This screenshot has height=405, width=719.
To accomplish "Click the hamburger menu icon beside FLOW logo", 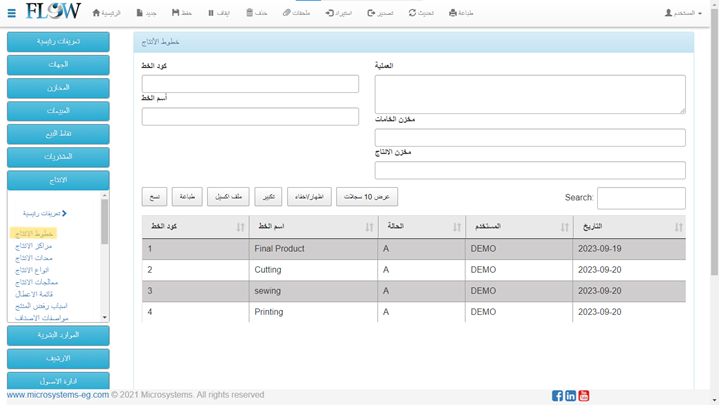I will click(x=12, y=13).
